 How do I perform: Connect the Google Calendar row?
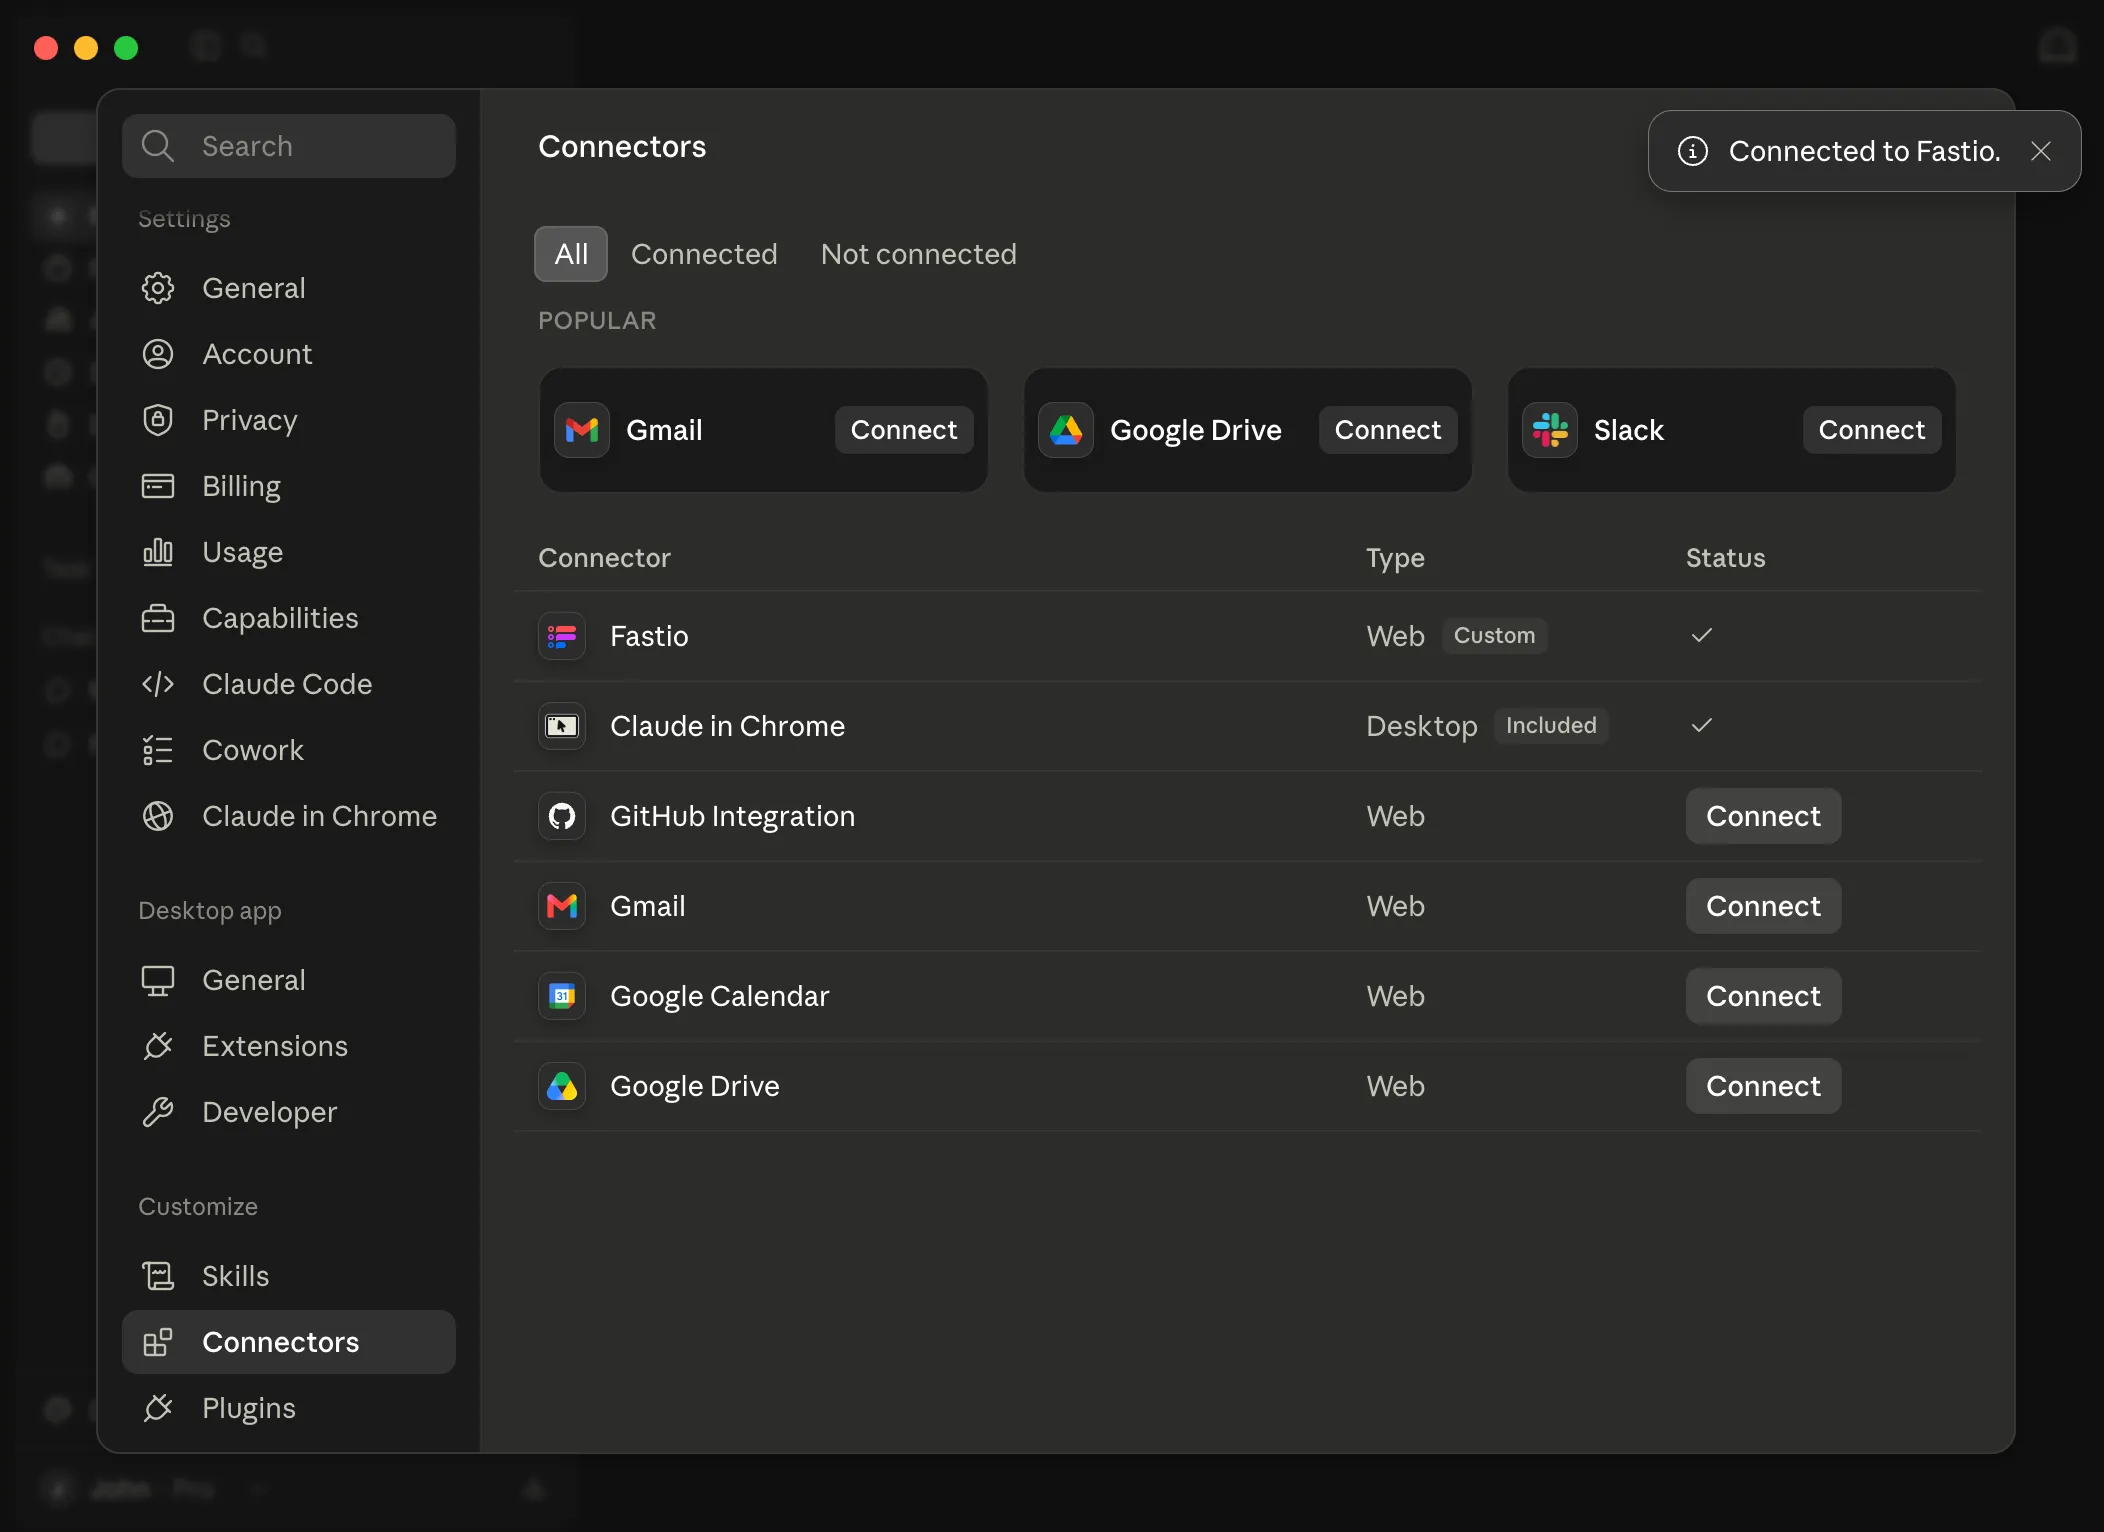1763,996
